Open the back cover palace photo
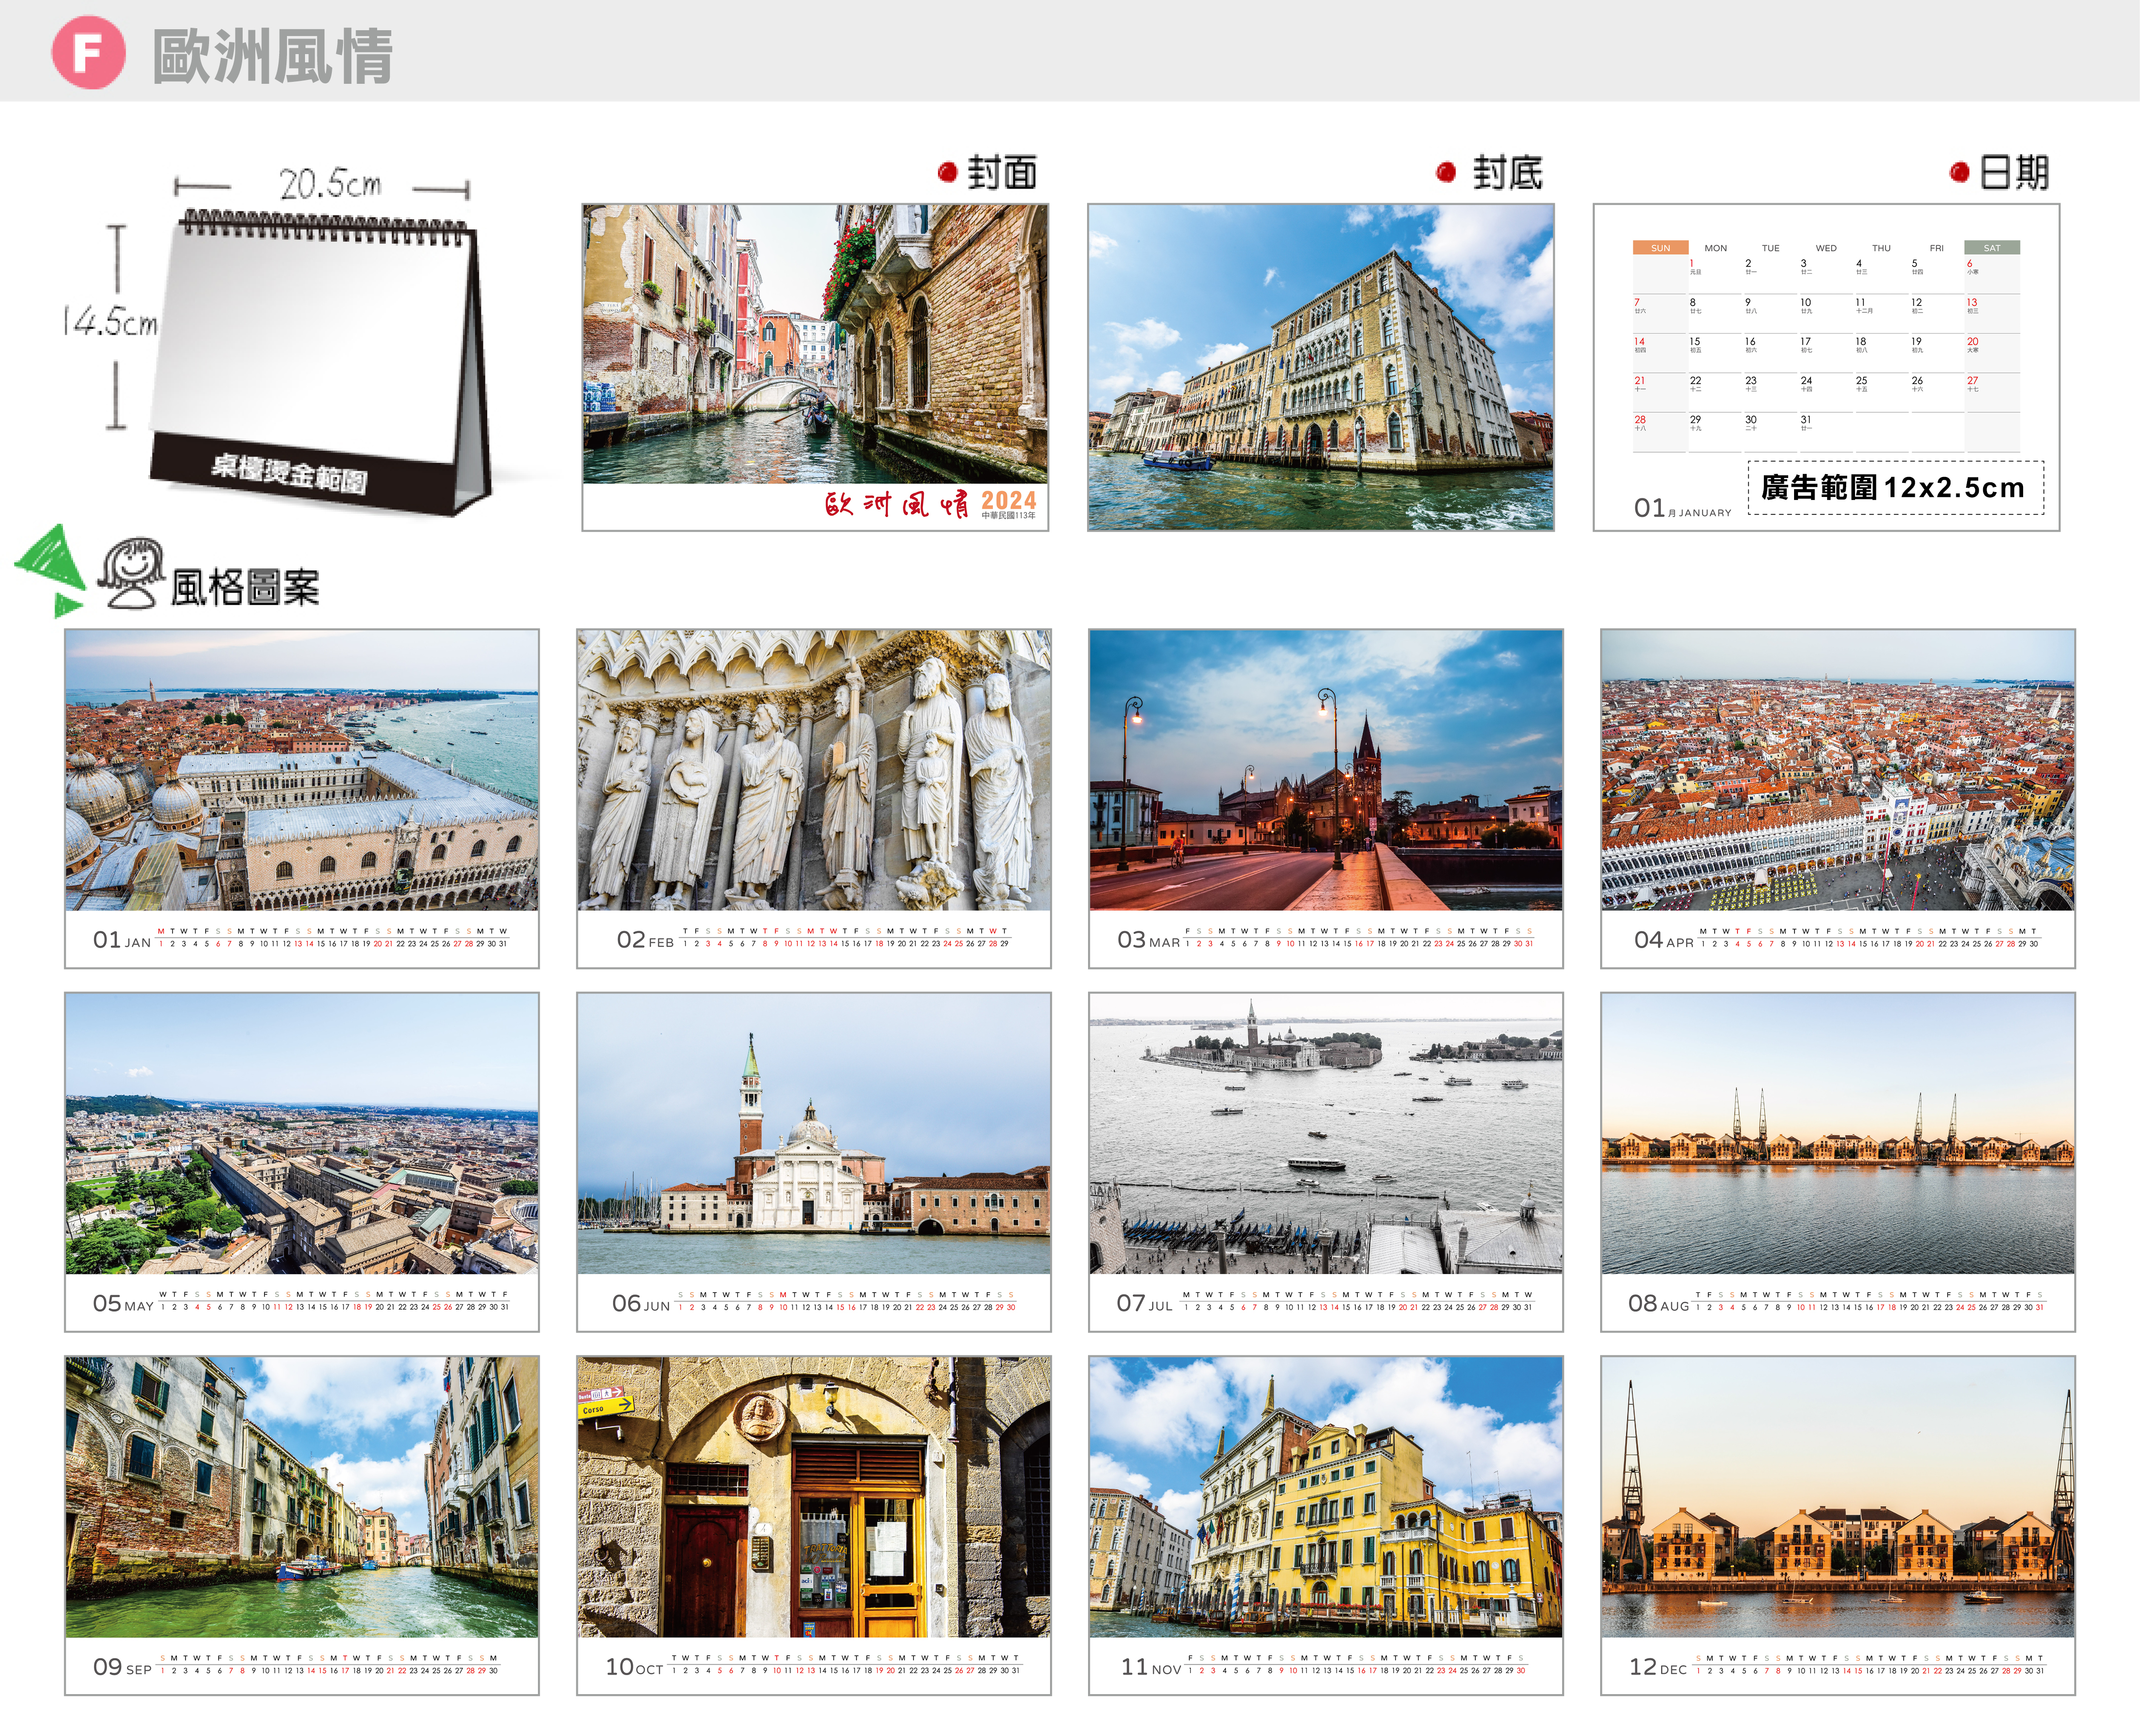2140x1736 pixels. [1320, 367]
